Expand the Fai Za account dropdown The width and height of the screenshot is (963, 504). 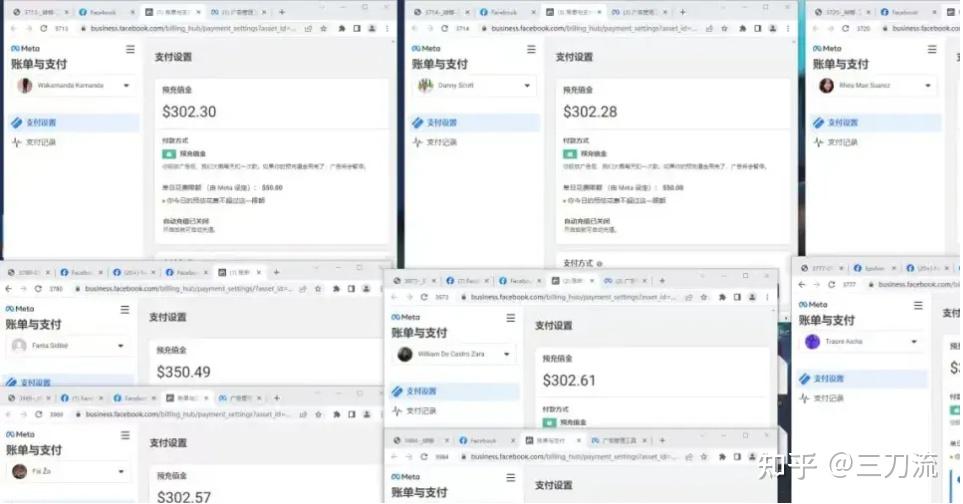(121, 471)
